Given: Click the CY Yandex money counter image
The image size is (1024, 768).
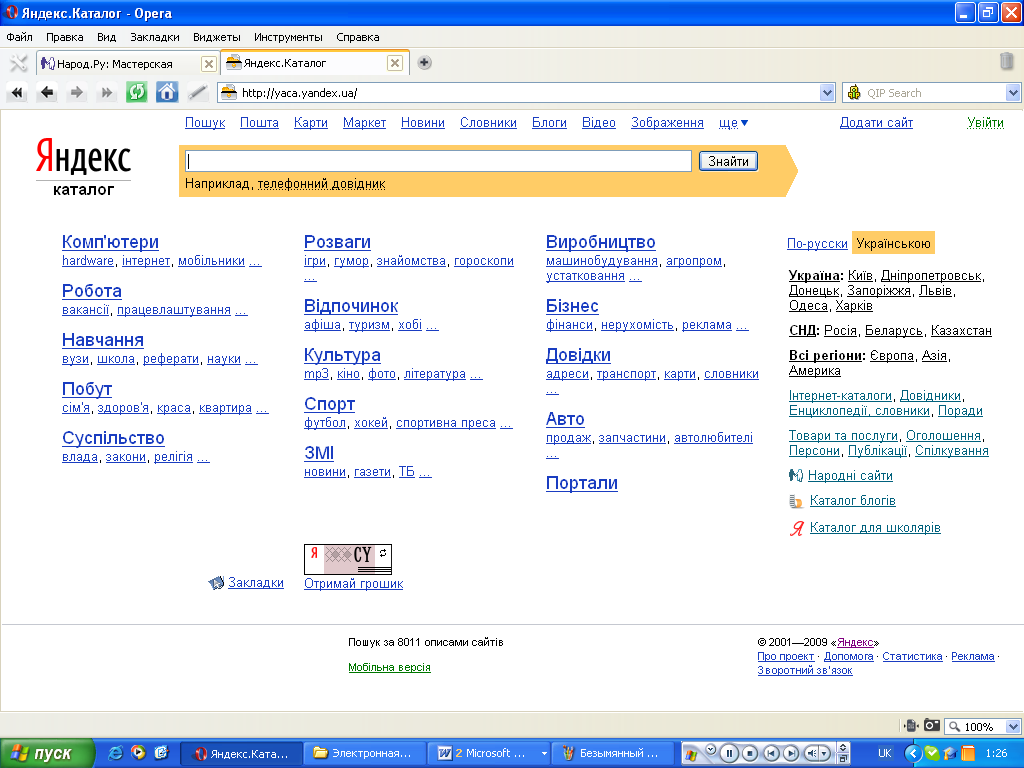Looking at the screenshot, I should (347, 560).
